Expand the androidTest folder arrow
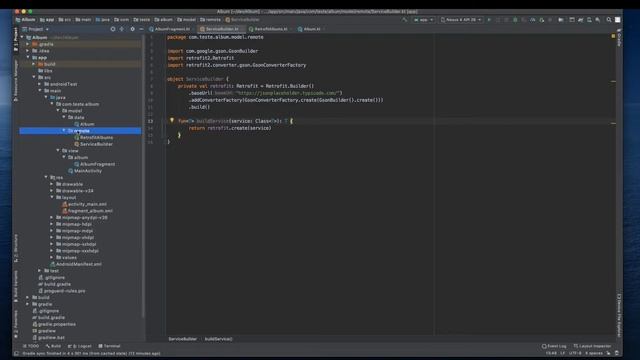The width and height of the screenshot is (640, 360). click(40, 84)
